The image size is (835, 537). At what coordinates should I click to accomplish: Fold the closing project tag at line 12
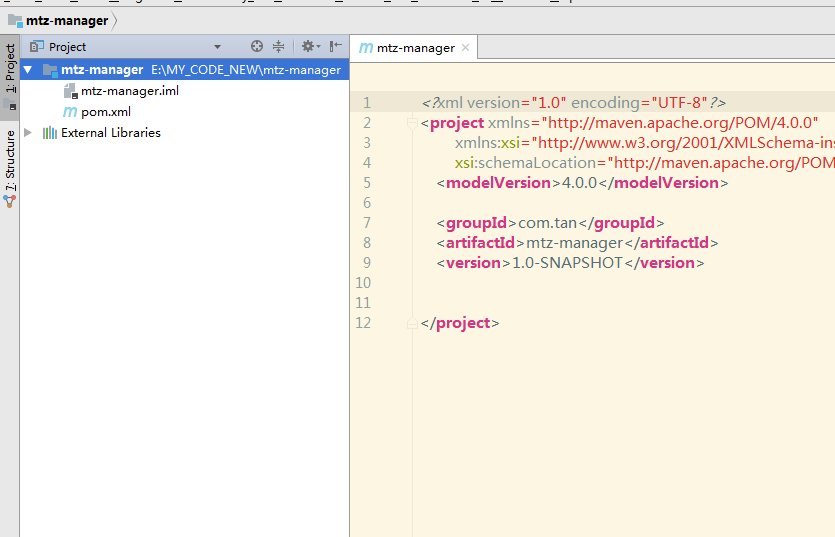coord(411,323)
